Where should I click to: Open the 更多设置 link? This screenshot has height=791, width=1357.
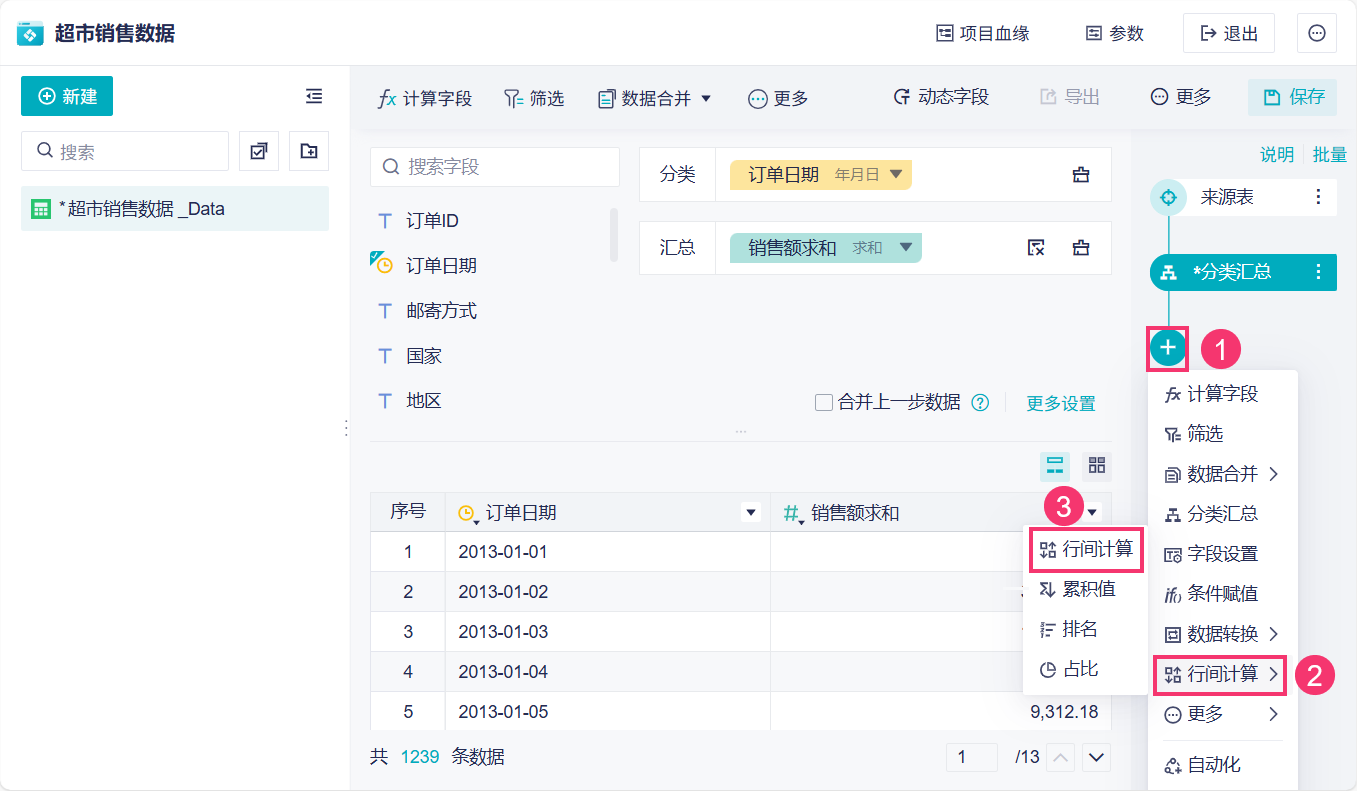[1061, 403]
